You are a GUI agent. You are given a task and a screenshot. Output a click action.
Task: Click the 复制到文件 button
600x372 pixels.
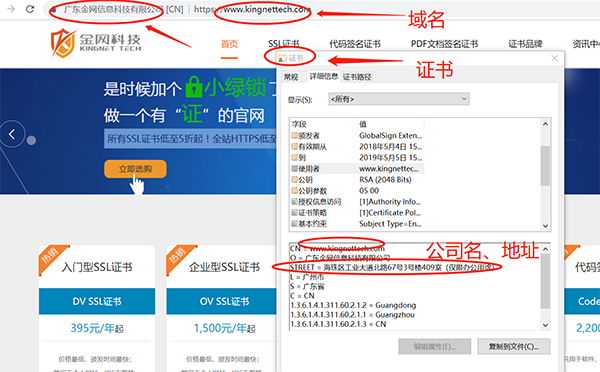(x=514, y=347)
